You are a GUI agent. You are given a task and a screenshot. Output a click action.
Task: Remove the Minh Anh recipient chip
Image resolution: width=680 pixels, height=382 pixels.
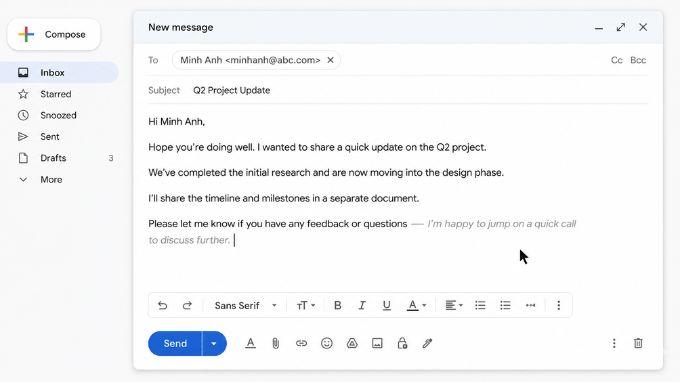tap(330, 60)
